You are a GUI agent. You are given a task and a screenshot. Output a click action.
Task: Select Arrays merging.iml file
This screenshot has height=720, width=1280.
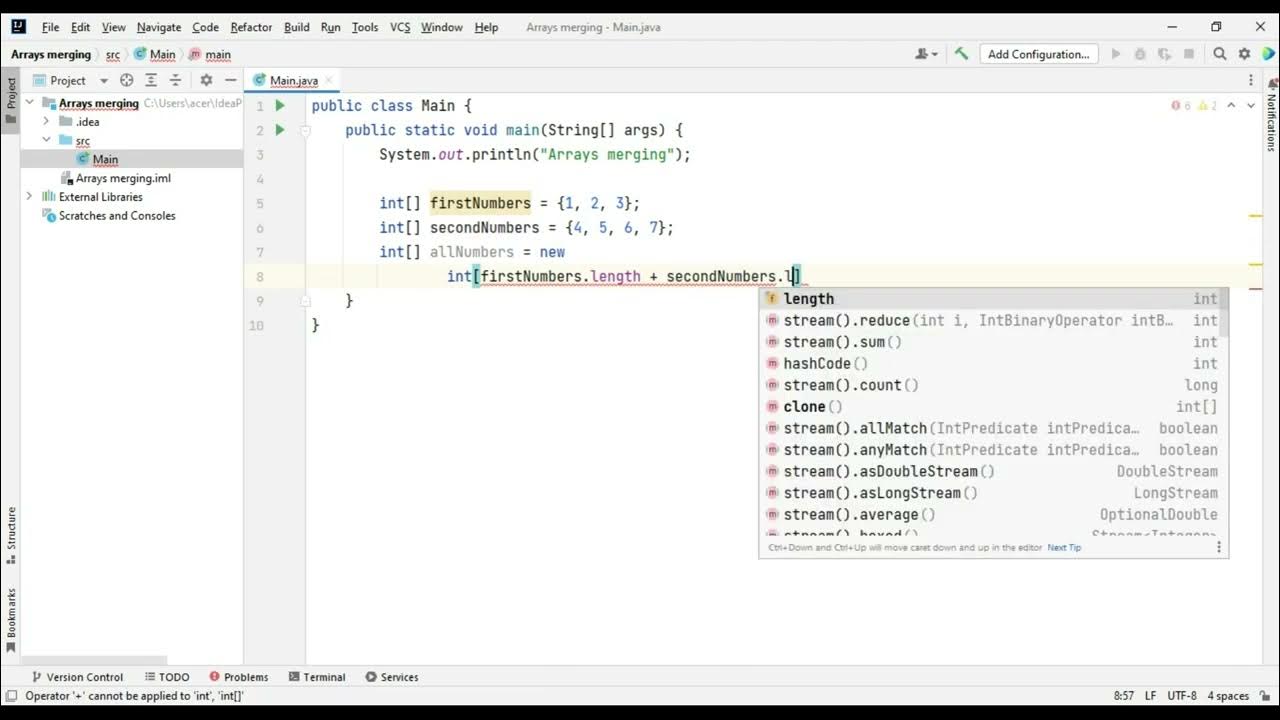pyautogui.click(x=123, y=178)
